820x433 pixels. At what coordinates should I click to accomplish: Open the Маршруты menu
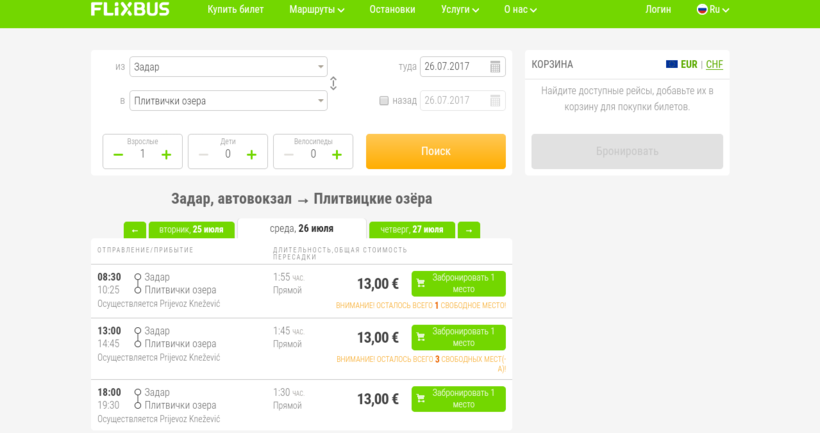(316, 10)
